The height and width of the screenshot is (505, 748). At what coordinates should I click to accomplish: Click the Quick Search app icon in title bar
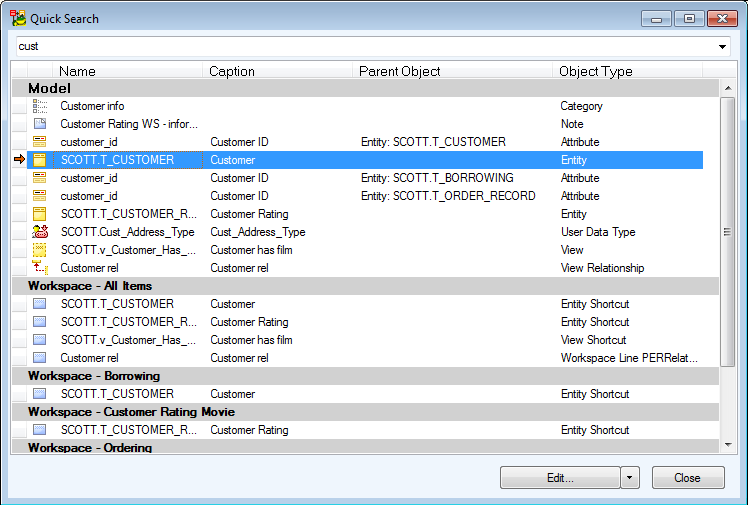click(x=17, y=18)
